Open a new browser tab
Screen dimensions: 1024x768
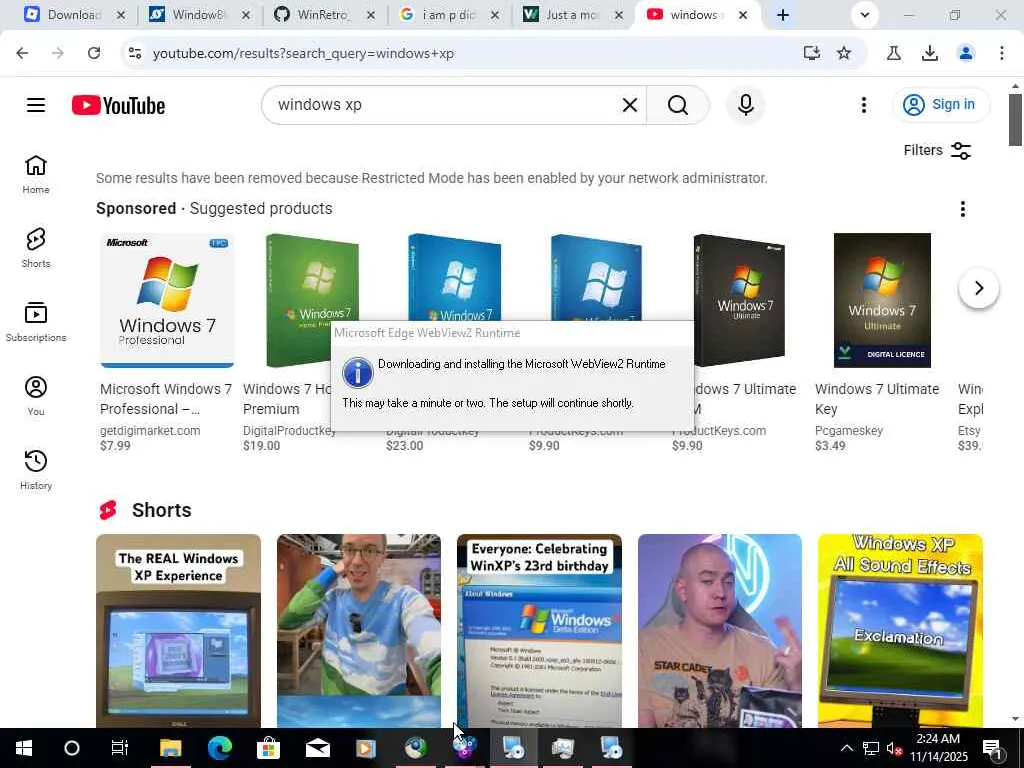782,15
